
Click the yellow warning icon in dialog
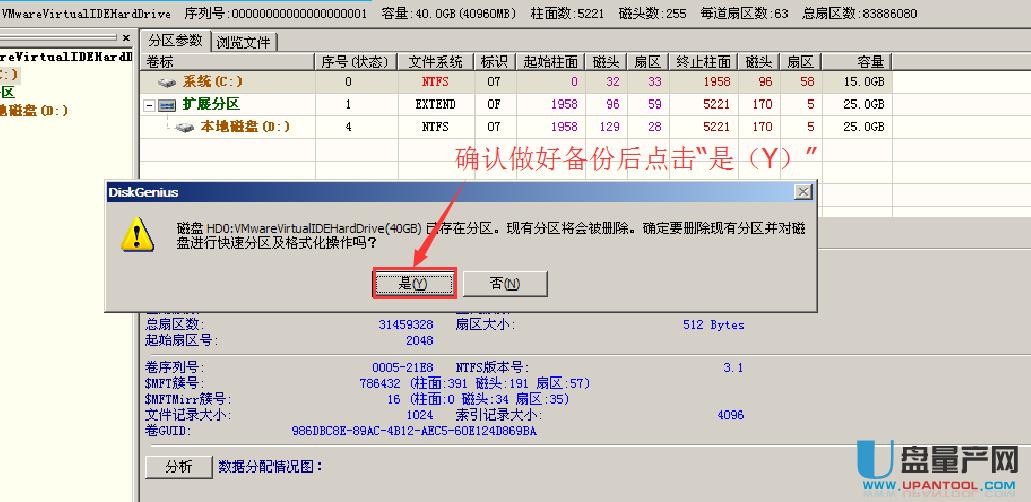136,236
